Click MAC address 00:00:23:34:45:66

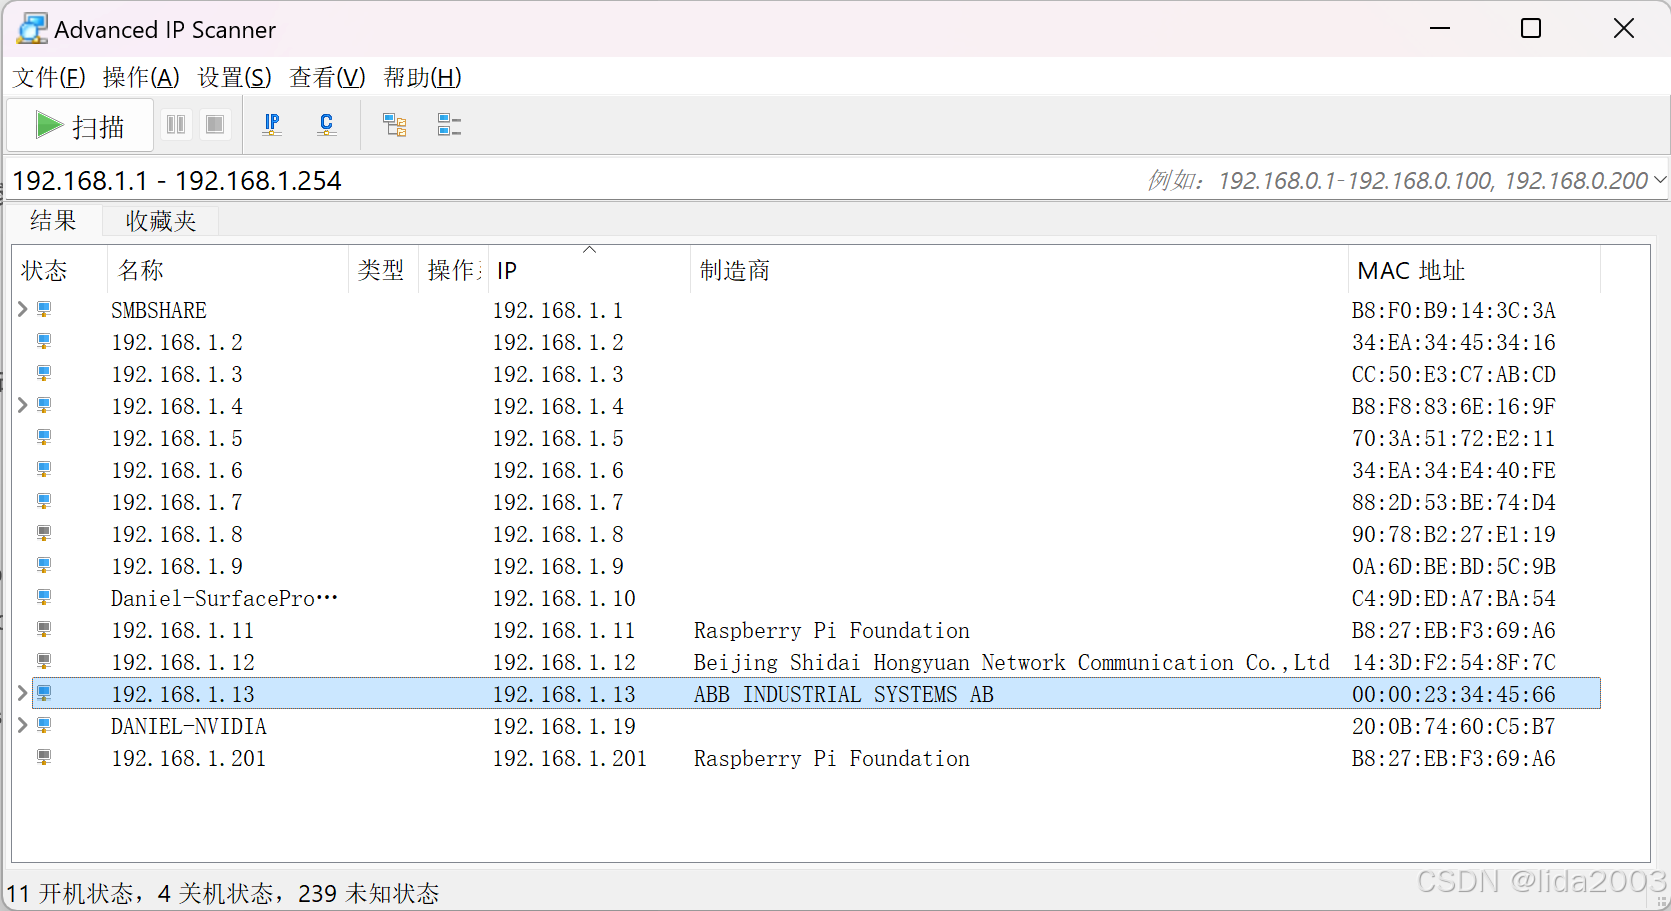click(x=1454, y=694)
